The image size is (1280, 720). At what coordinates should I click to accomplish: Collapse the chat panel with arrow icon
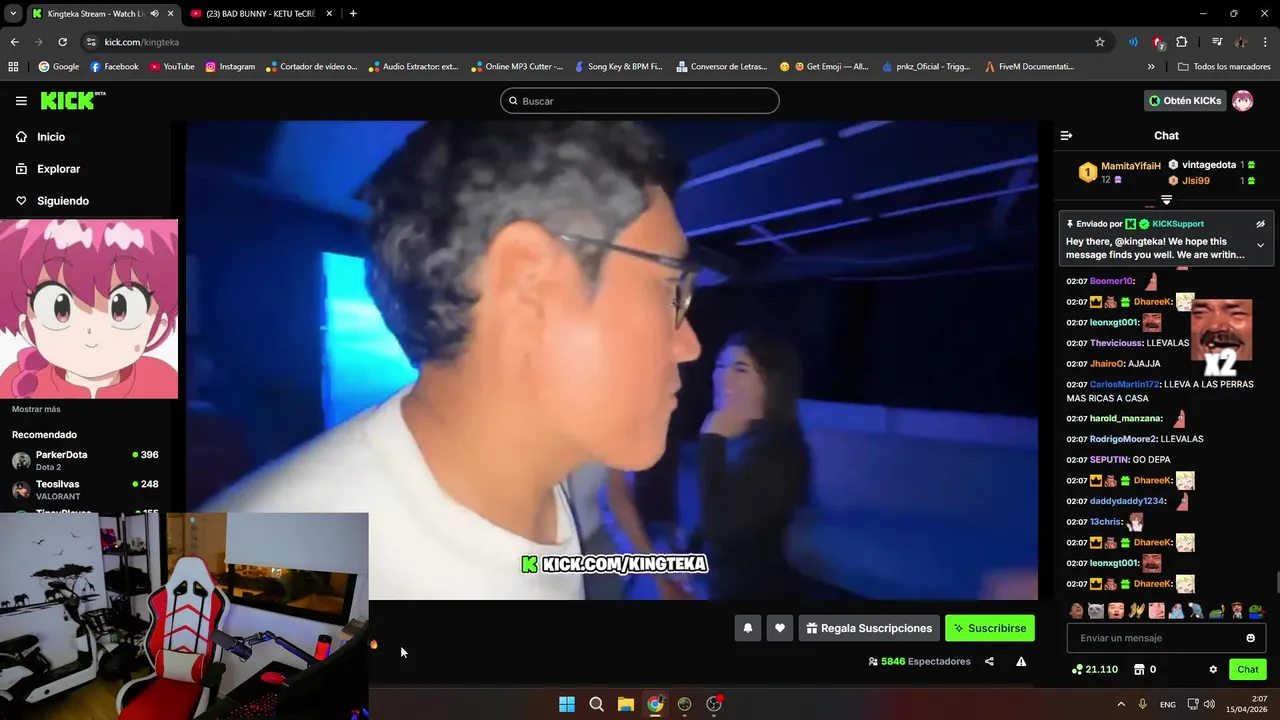(x=1066, y=135)
